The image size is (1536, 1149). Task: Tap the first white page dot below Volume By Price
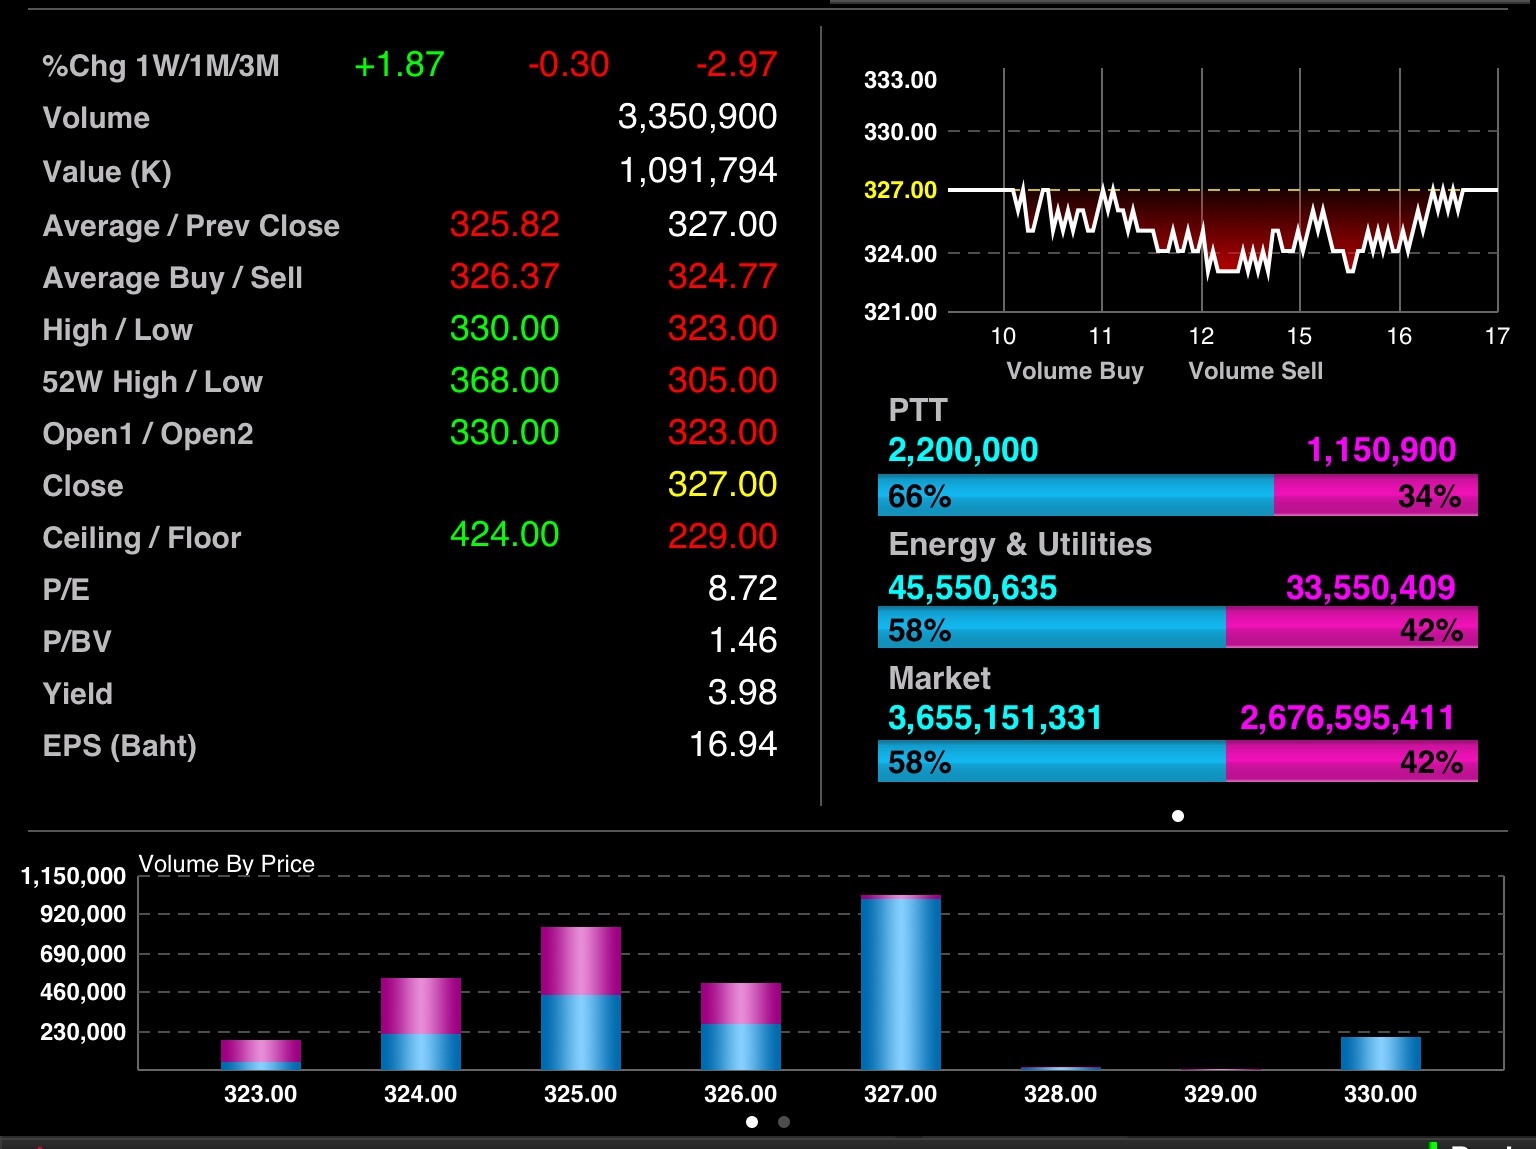tap(752, 1122)
